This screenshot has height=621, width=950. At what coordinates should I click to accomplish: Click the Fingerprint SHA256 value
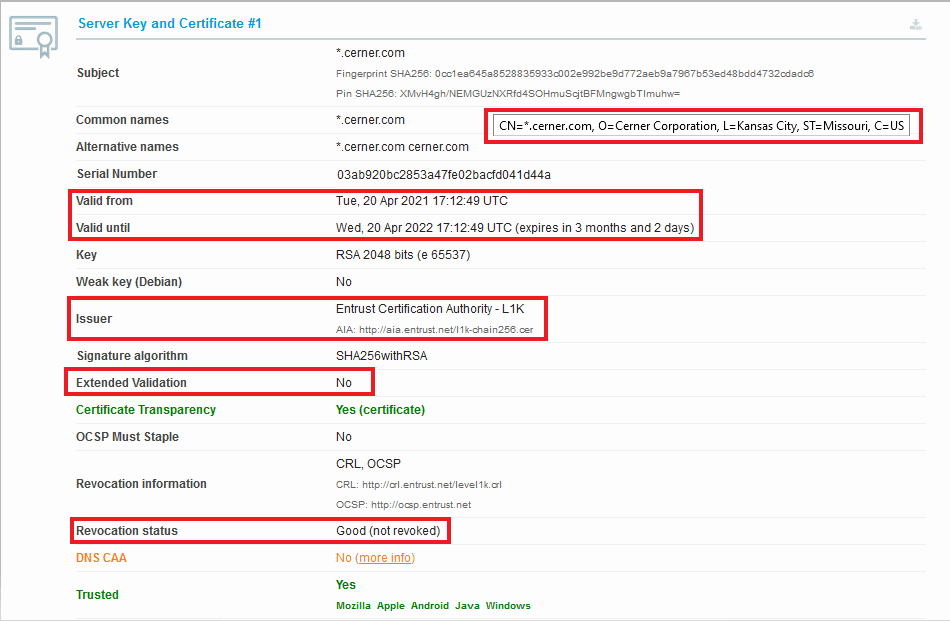[624, 73]
